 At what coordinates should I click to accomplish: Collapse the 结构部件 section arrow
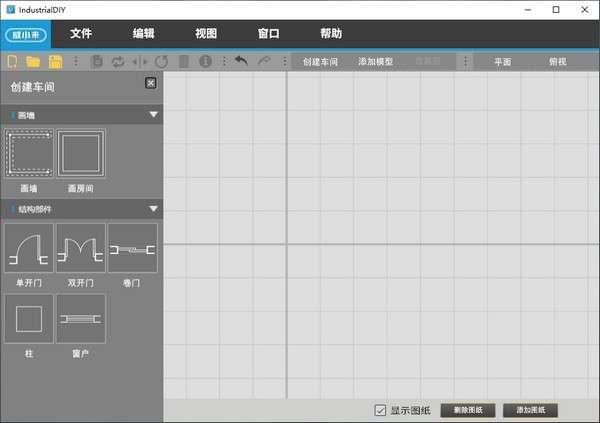tap(153, 209)
